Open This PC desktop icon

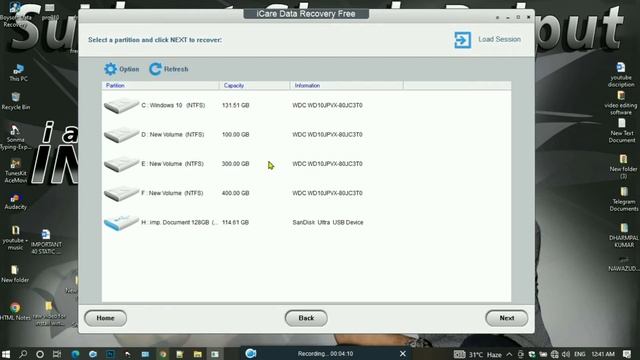coord(18,73)
